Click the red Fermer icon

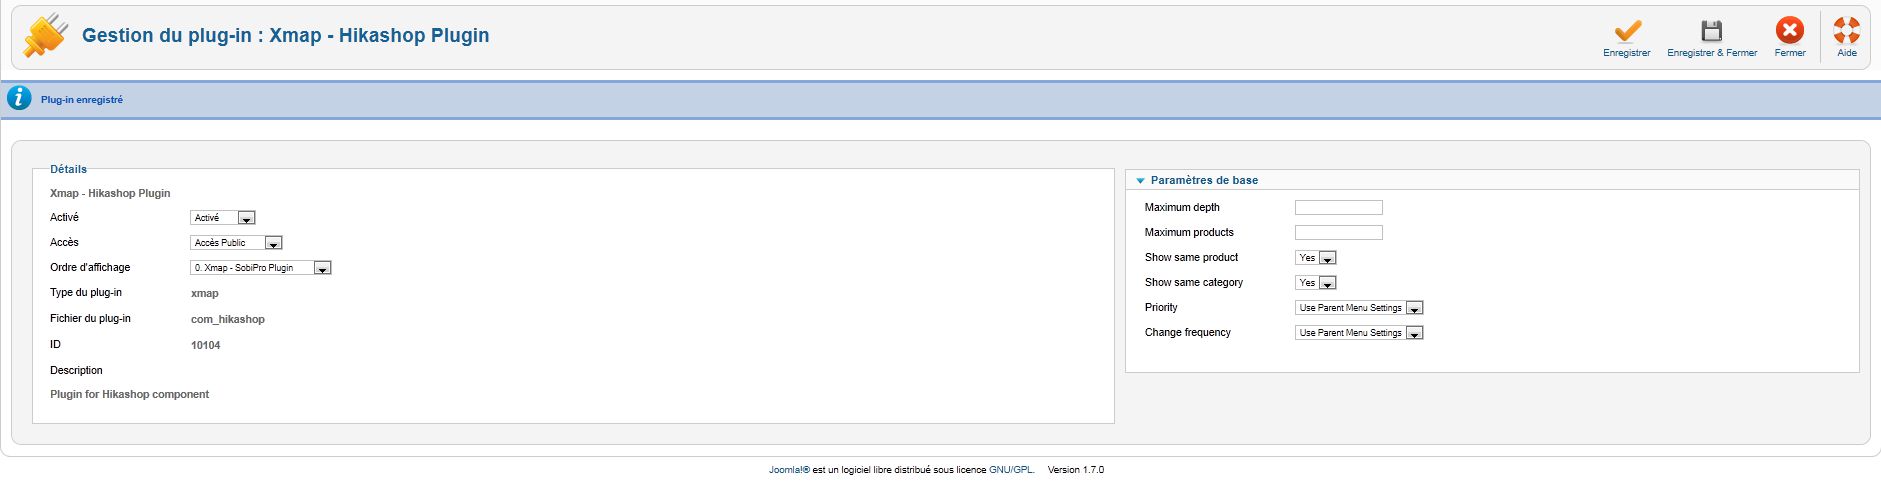tap(1790, 31)
